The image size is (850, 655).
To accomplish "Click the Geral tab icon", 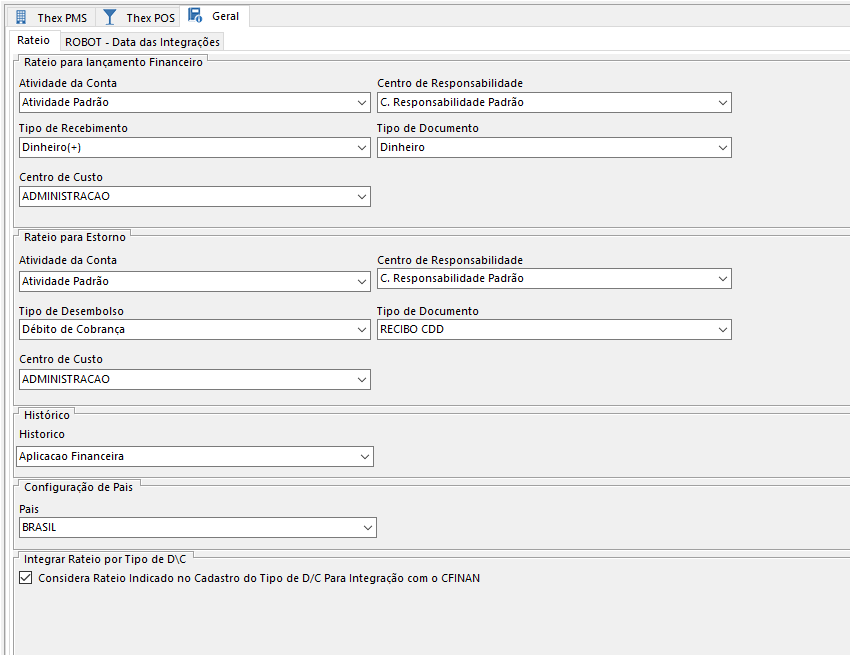I will coord(196,16).
